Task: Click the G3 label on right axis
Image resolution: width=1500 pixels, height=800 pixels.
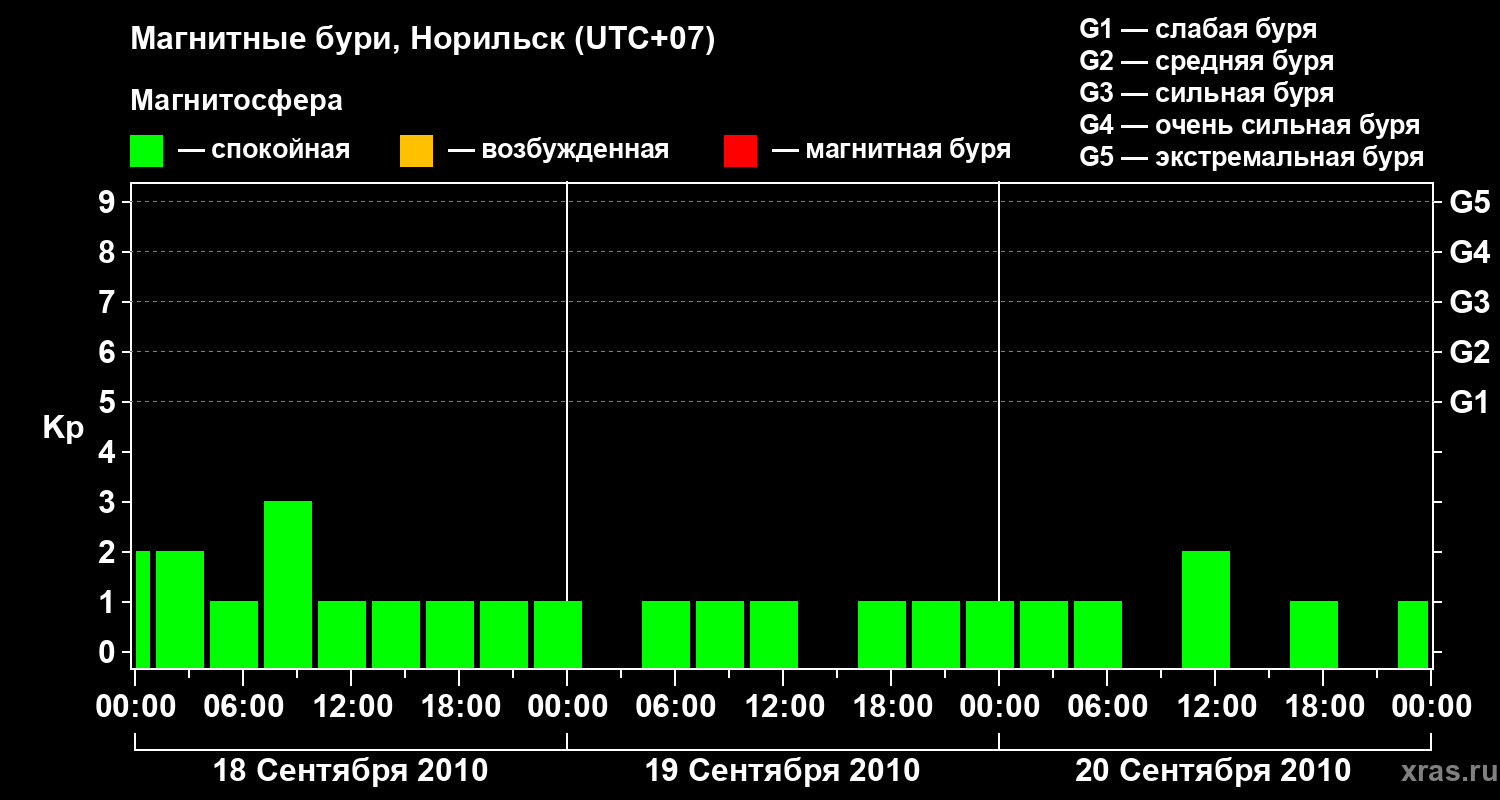Action: click(1470, 302)
